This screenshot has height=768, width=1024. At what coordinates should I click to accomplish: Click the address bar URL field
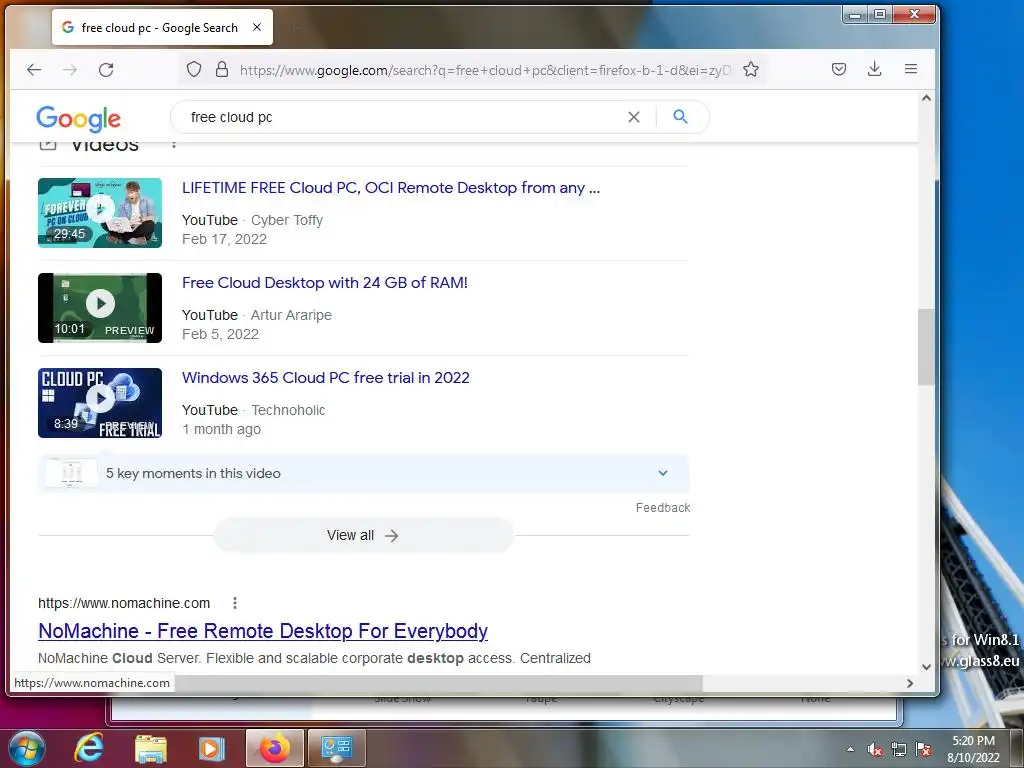coord(485,70)
